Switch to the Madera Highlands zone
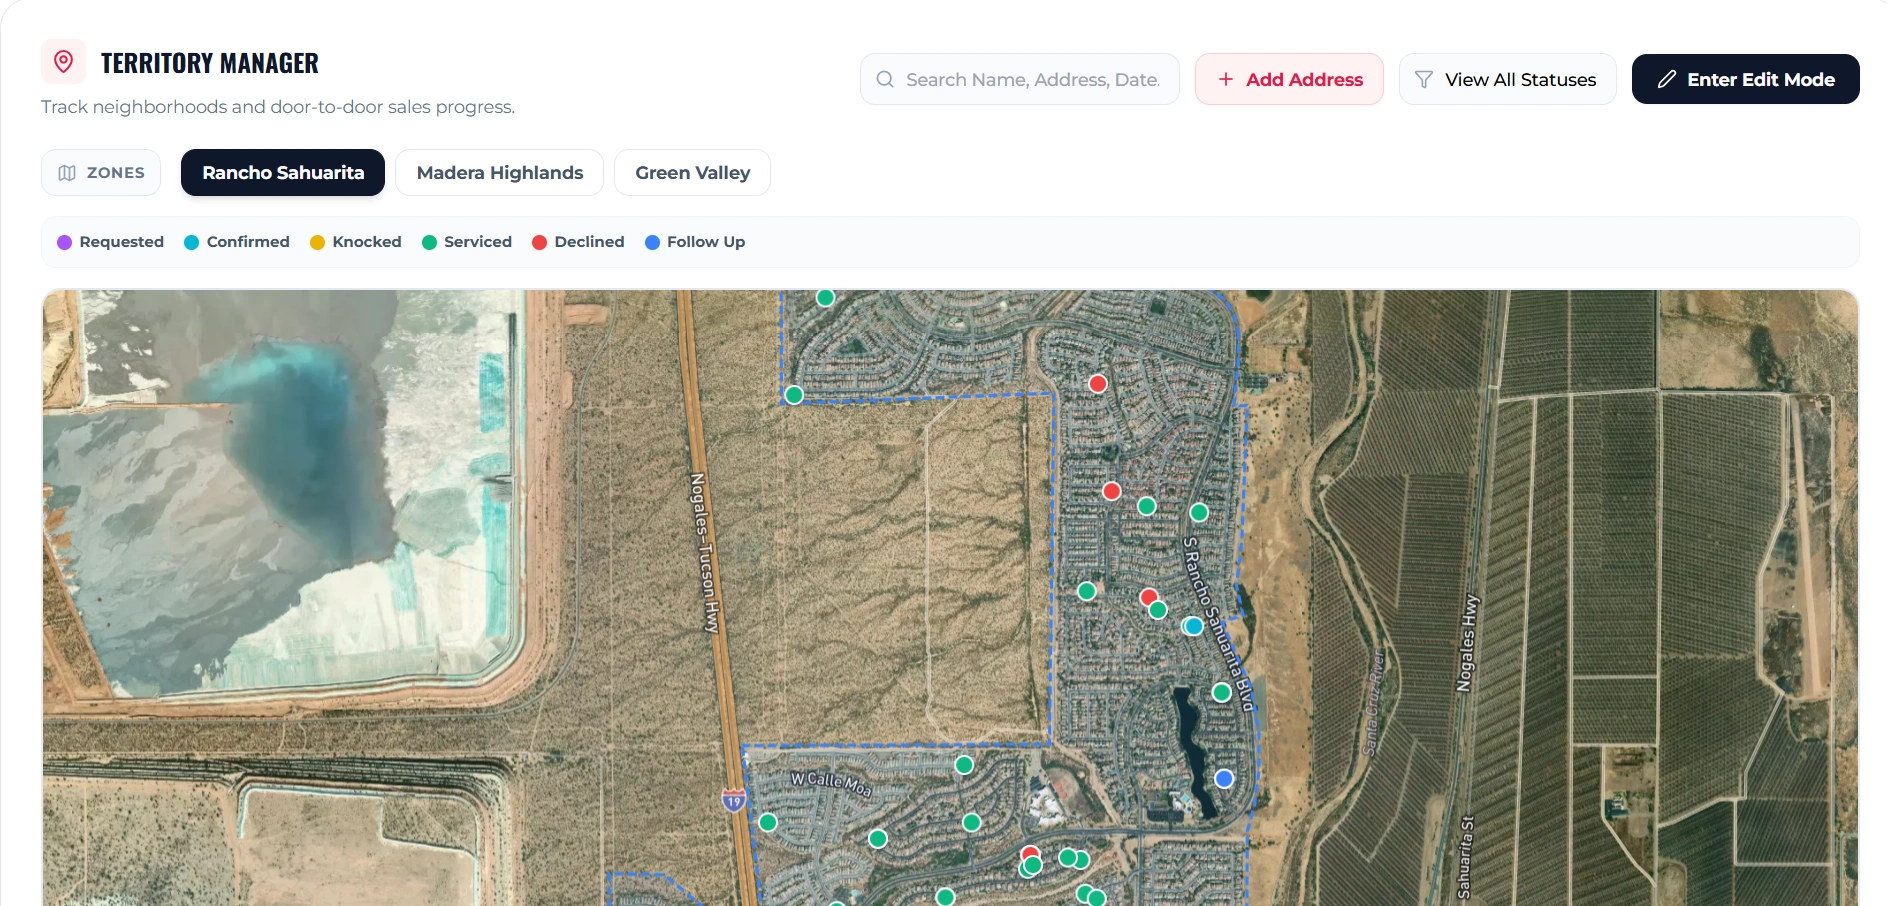The width and height of the screenshot is (1887, 906). coord(500,172)
